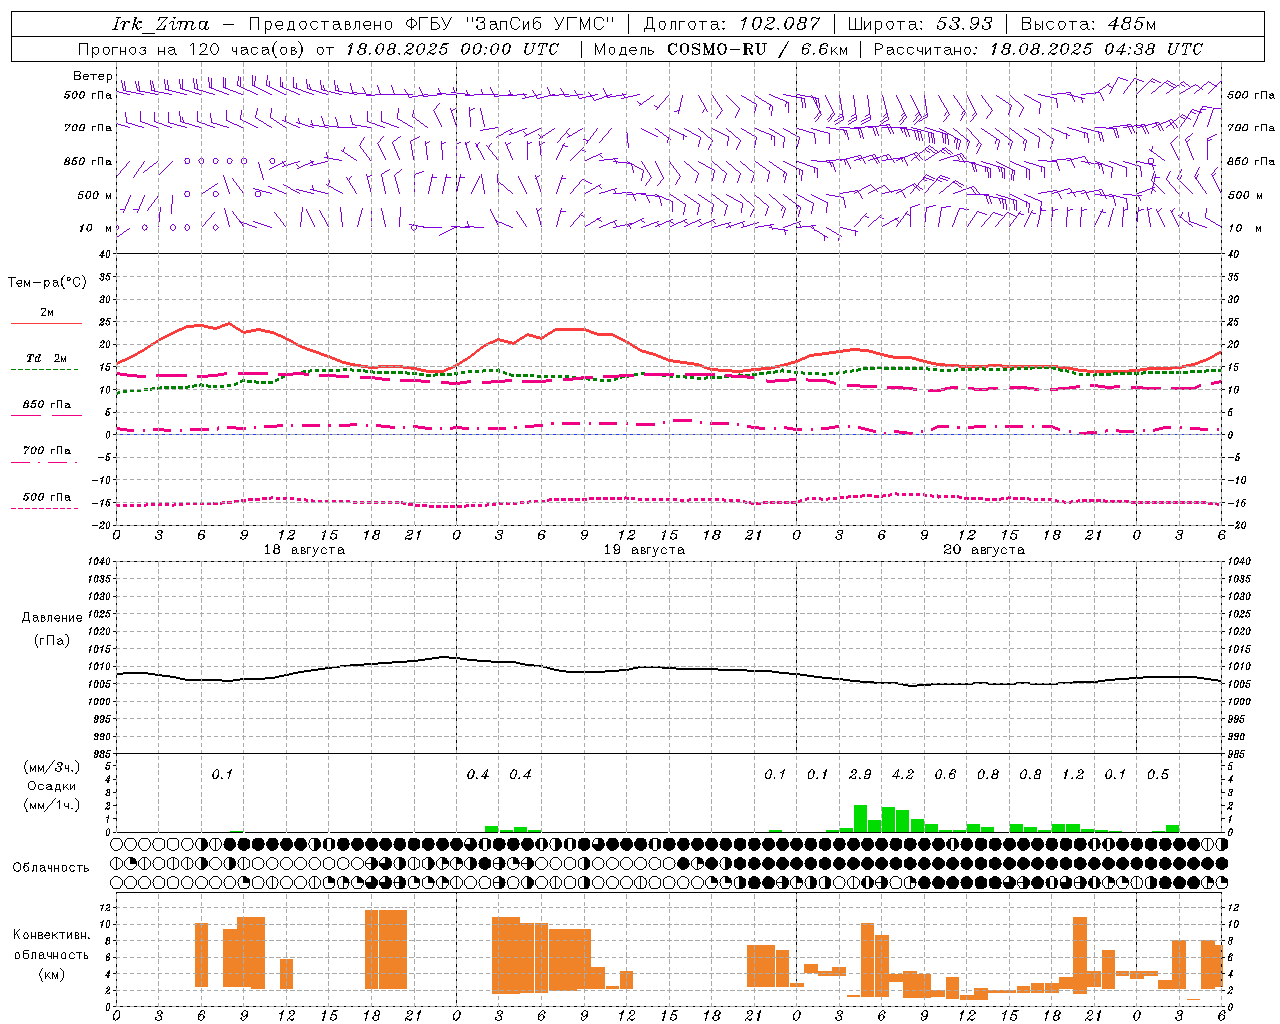The image size is (1280, 1024).
Task: Click the 0.6 precipitation total
Action: click(945, 774)
